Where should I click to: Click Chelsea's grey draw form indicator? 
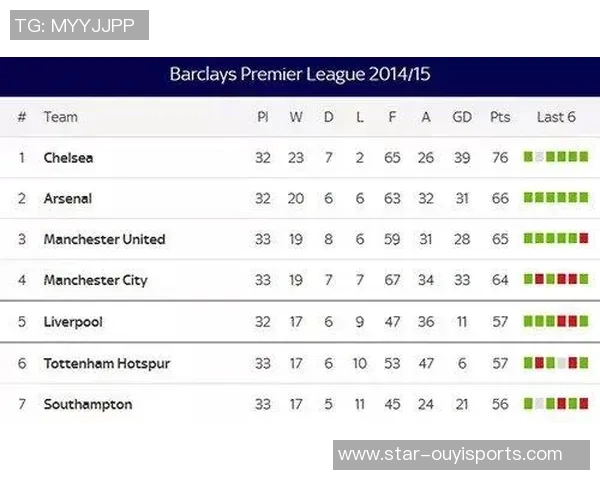click(540, 157)
